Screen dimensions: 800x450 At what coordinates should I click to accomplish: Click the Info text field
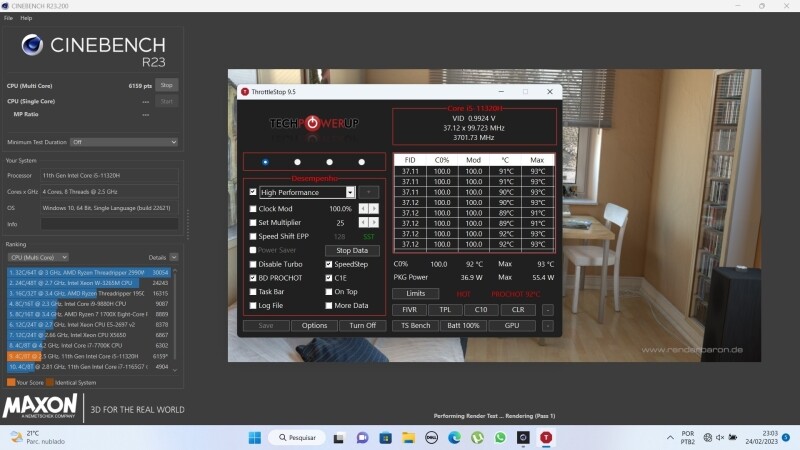coord(110,224)
